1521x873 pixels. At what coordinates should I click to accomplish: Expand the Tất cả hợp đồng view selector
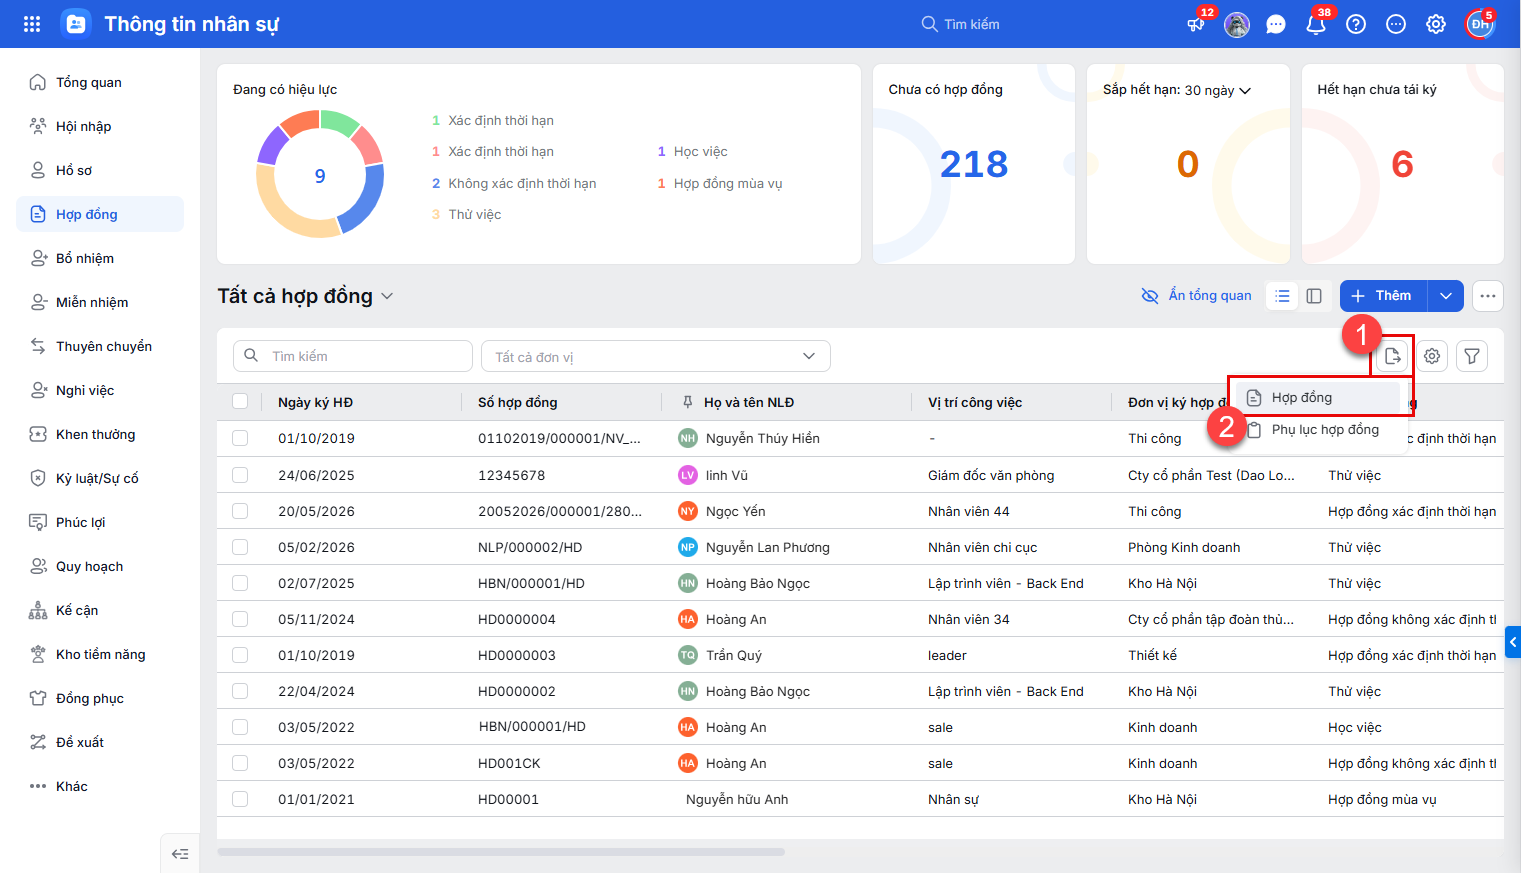[305, 296]
